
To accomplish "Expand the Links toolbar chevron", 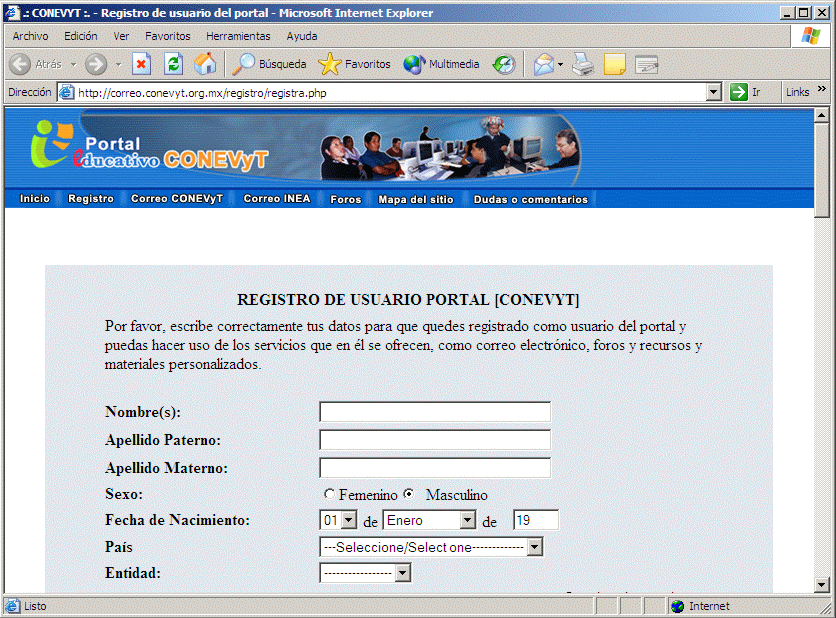I will click(822, 89).
